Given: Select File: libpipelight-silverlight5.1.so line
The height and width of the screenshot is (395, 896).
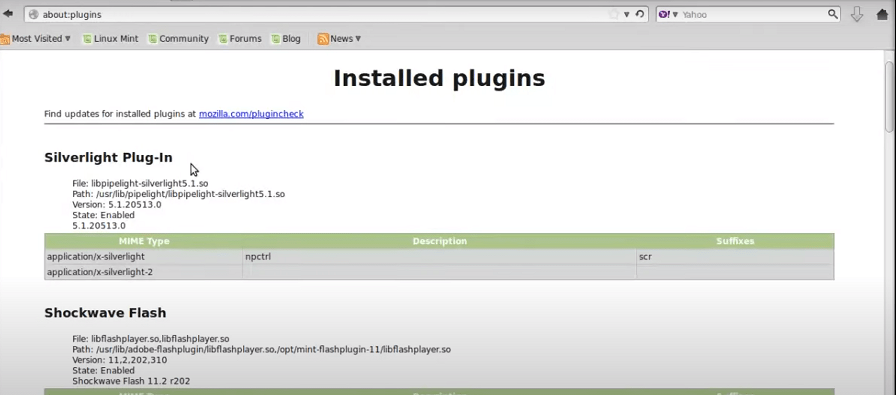Looking at the screenshot, I should [140, 183].
